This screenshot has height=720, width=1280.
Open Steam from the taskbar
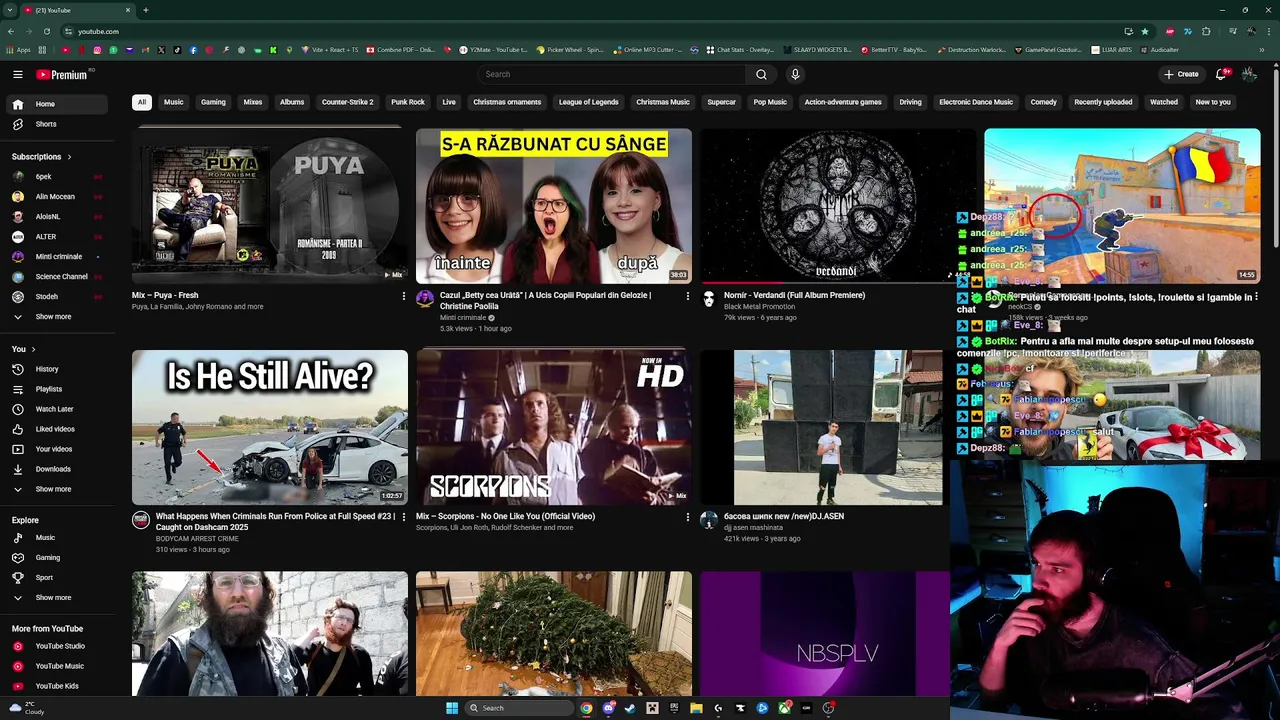click(630, 708)
